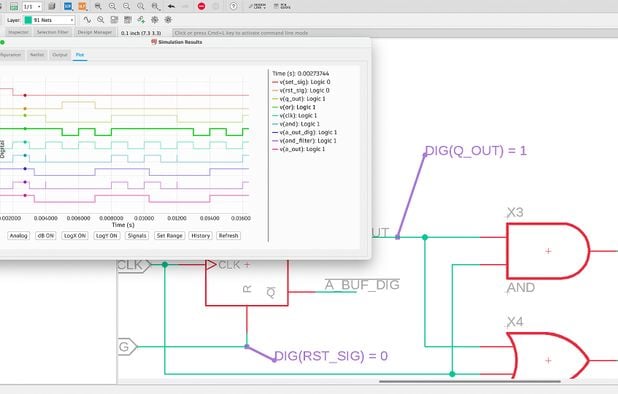618x394 pixels.
Task: Click the command line input field
Action: 394,33
